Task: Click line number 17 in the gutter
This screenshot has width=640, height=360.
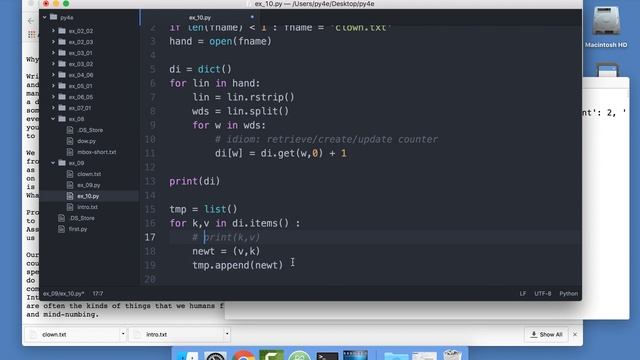Action: click(x=150, y=237)
